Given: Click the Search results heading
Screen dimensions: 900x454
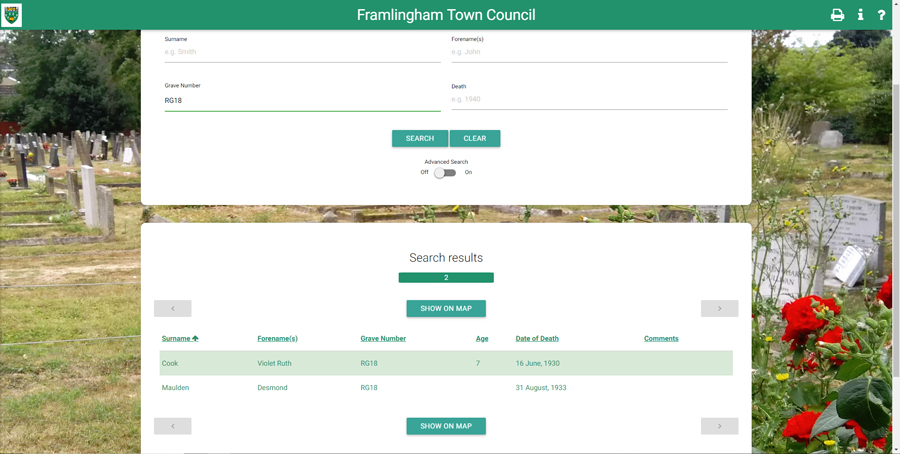Looking at the screenshot, I should pos(446,258).
